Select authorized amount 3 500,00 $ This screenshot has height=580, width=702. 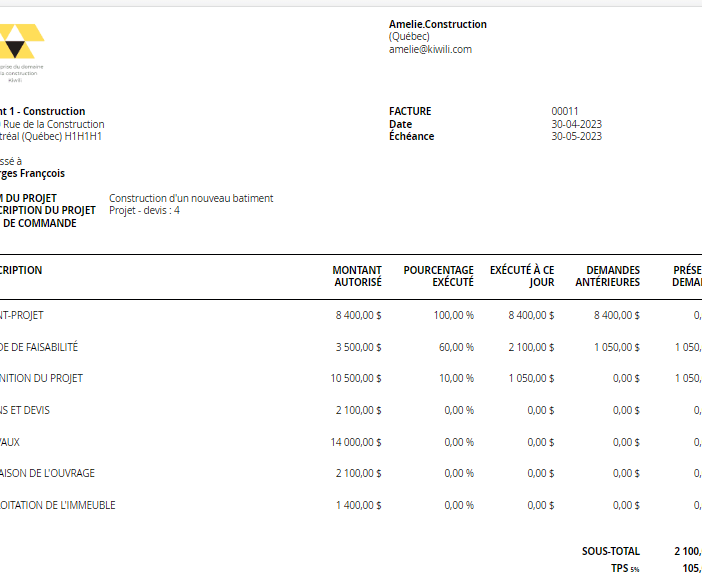(359, 347)
